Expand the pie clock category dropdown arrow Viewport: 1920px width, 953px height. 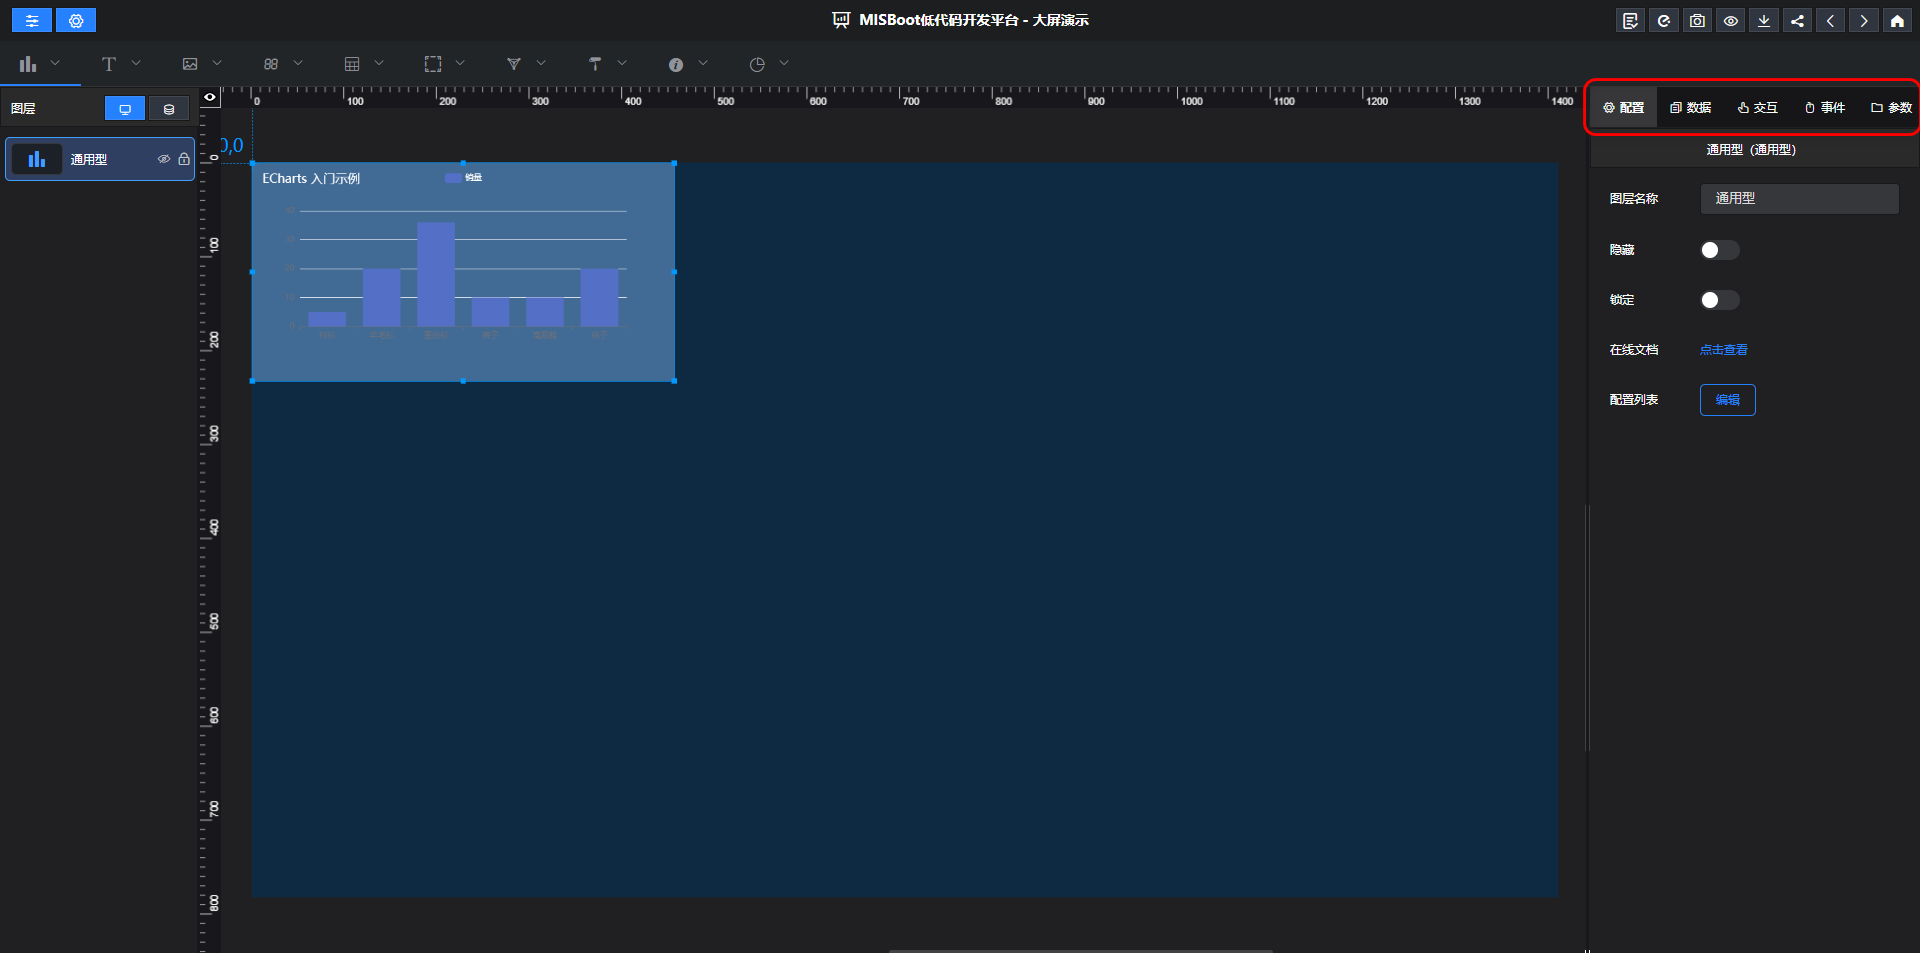pyautogui.click(x=784, y=63)
